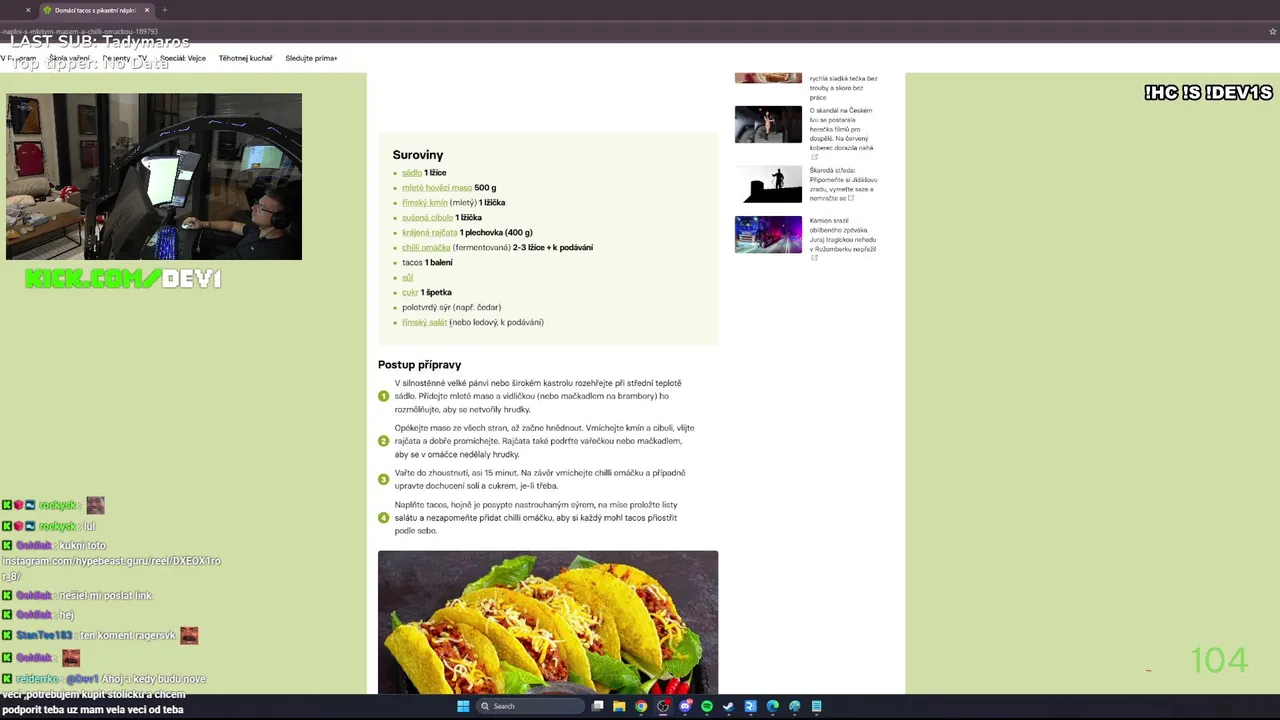Open the sušená cibule ingredient link
The image size is (1280, 720).
click(x=428, y=218)
